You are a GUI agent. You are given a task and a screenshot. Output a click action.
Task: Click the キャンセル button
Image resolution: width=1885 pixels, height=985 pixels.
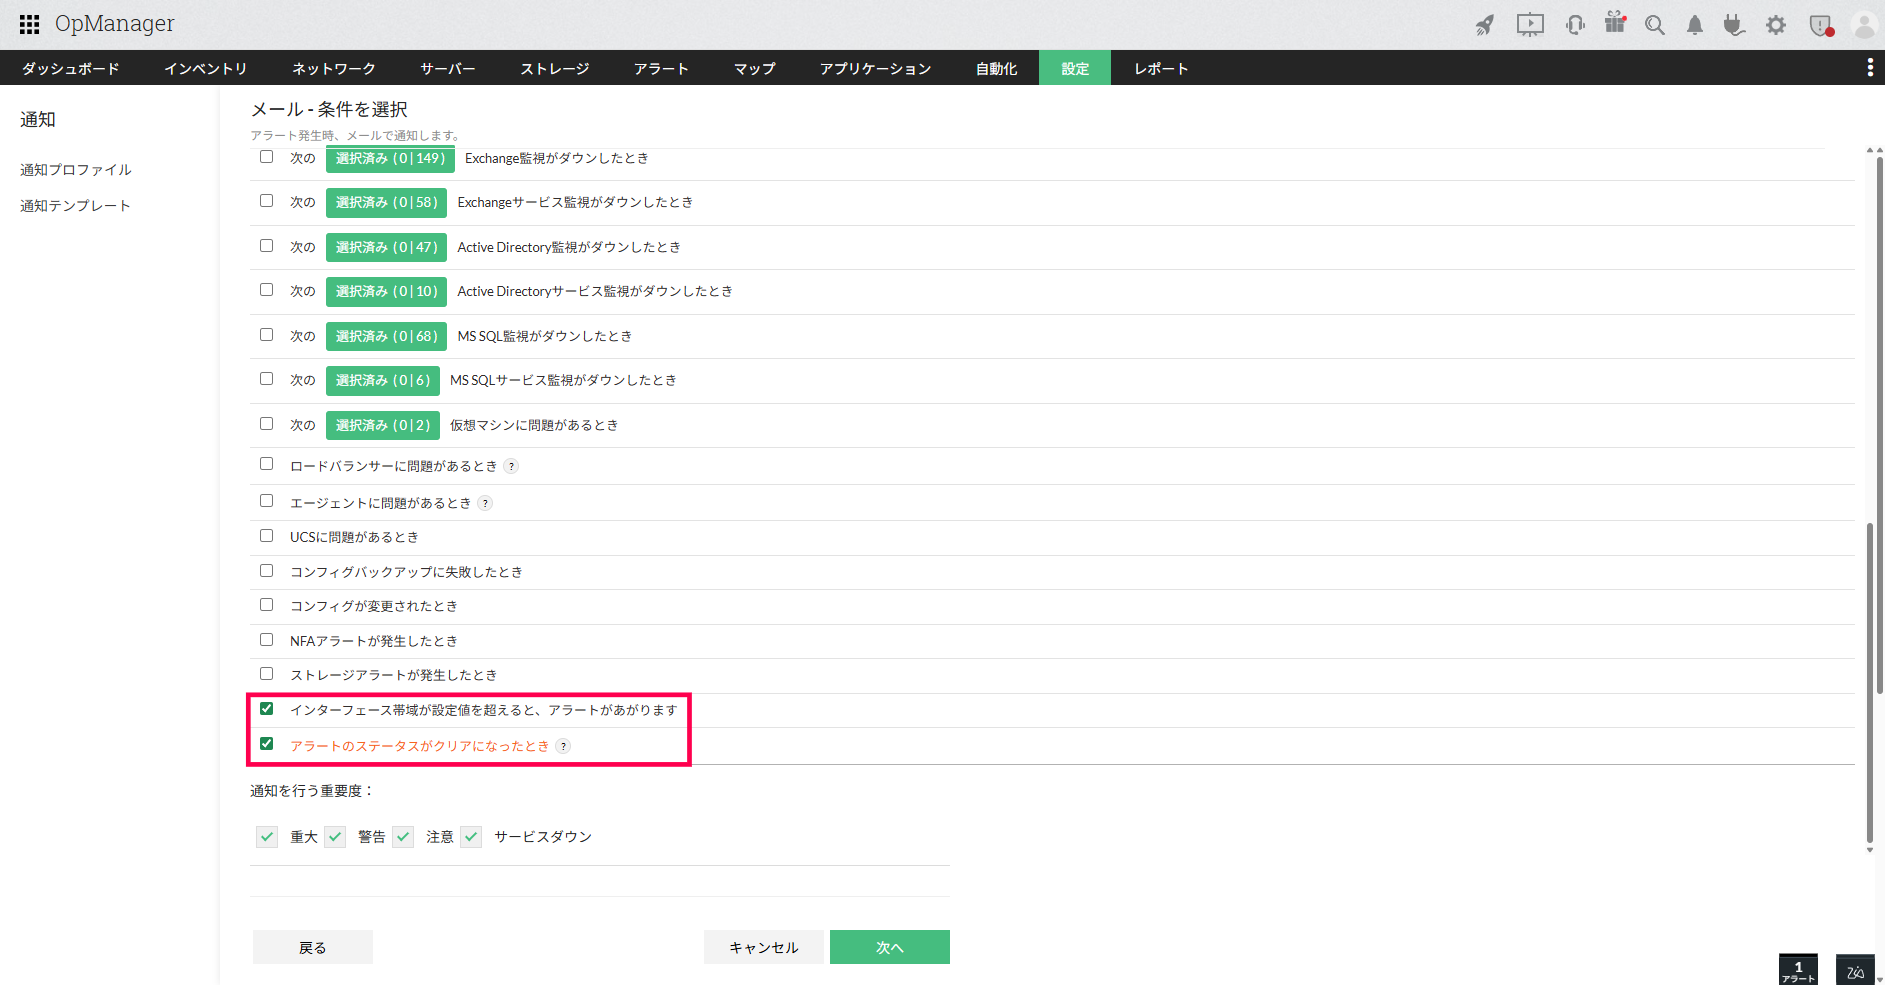click(x=764, y=947)
